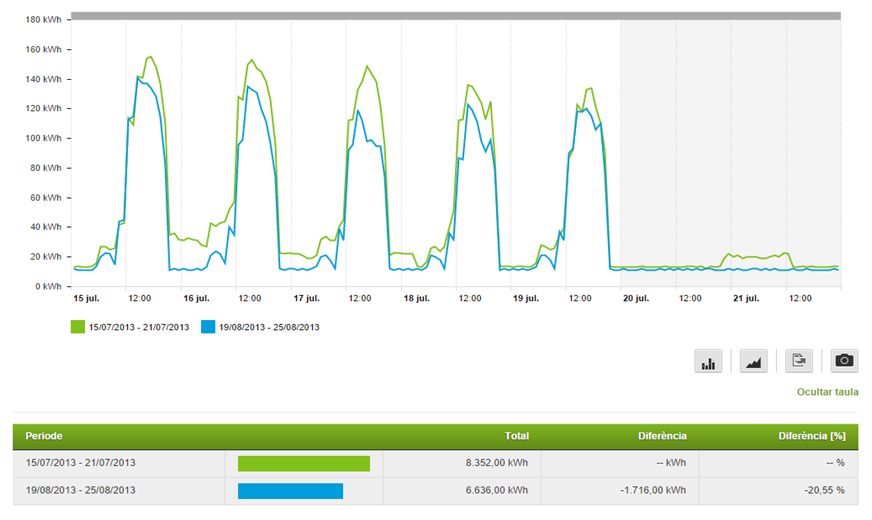This screenshot has width=872, height=520.
Task: Take a chart snapshot with camera icon
Action: [844, 362]
